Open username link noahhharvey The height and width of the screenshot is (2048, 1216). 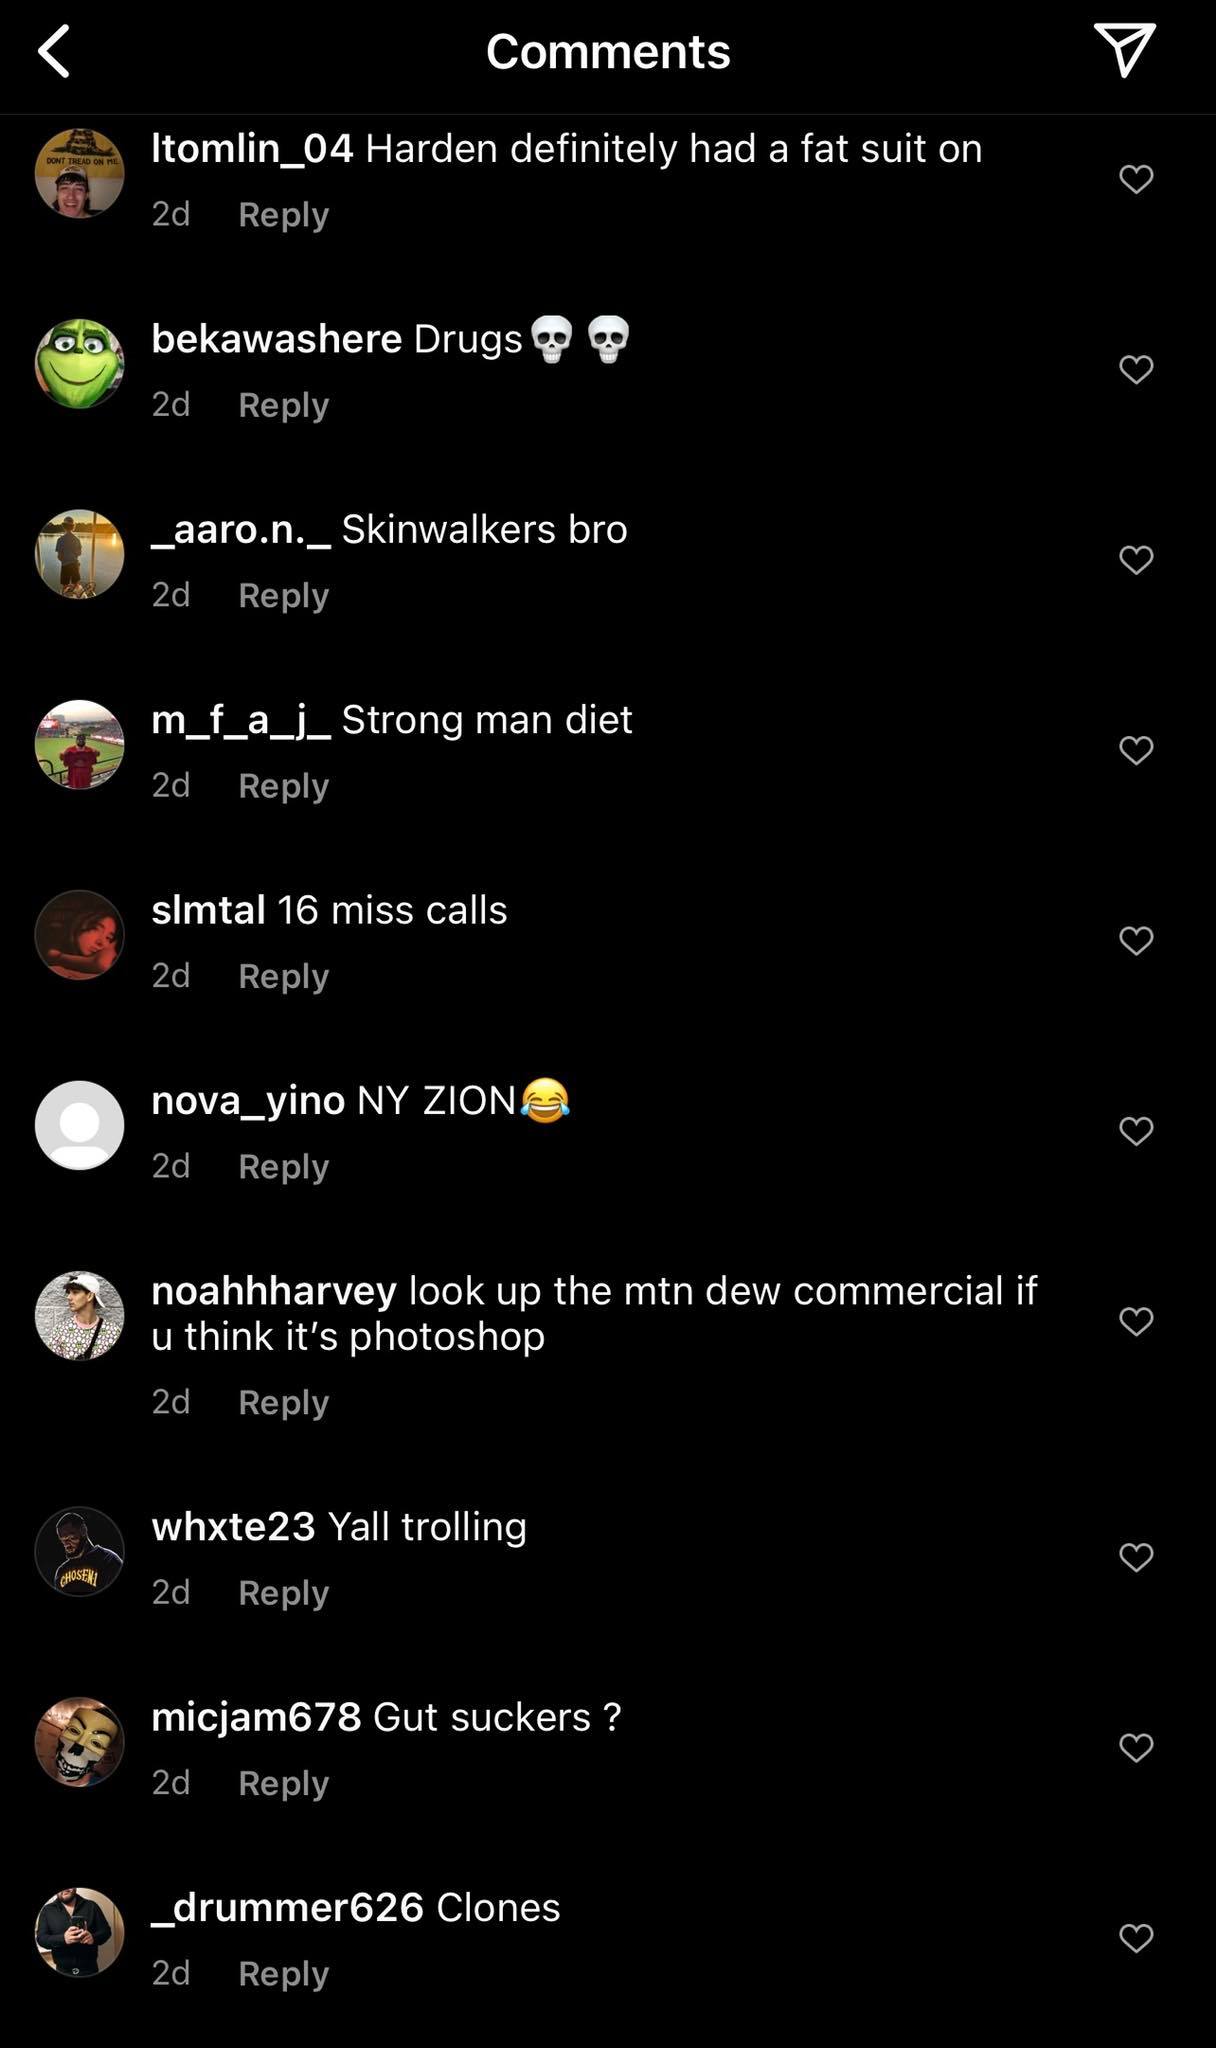point(273,1291)
